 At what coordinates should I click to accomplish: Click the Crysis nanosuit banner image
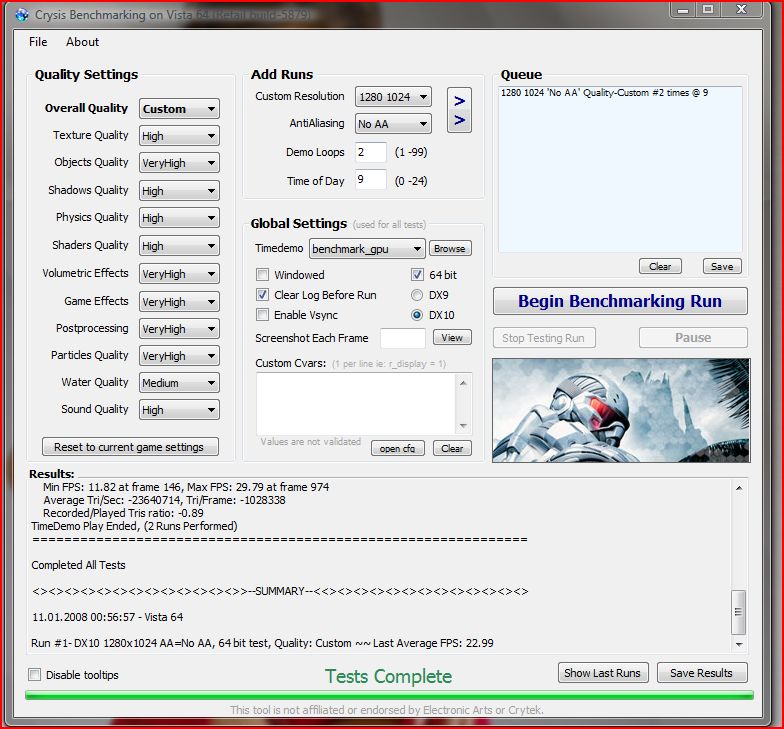[621, 410]
